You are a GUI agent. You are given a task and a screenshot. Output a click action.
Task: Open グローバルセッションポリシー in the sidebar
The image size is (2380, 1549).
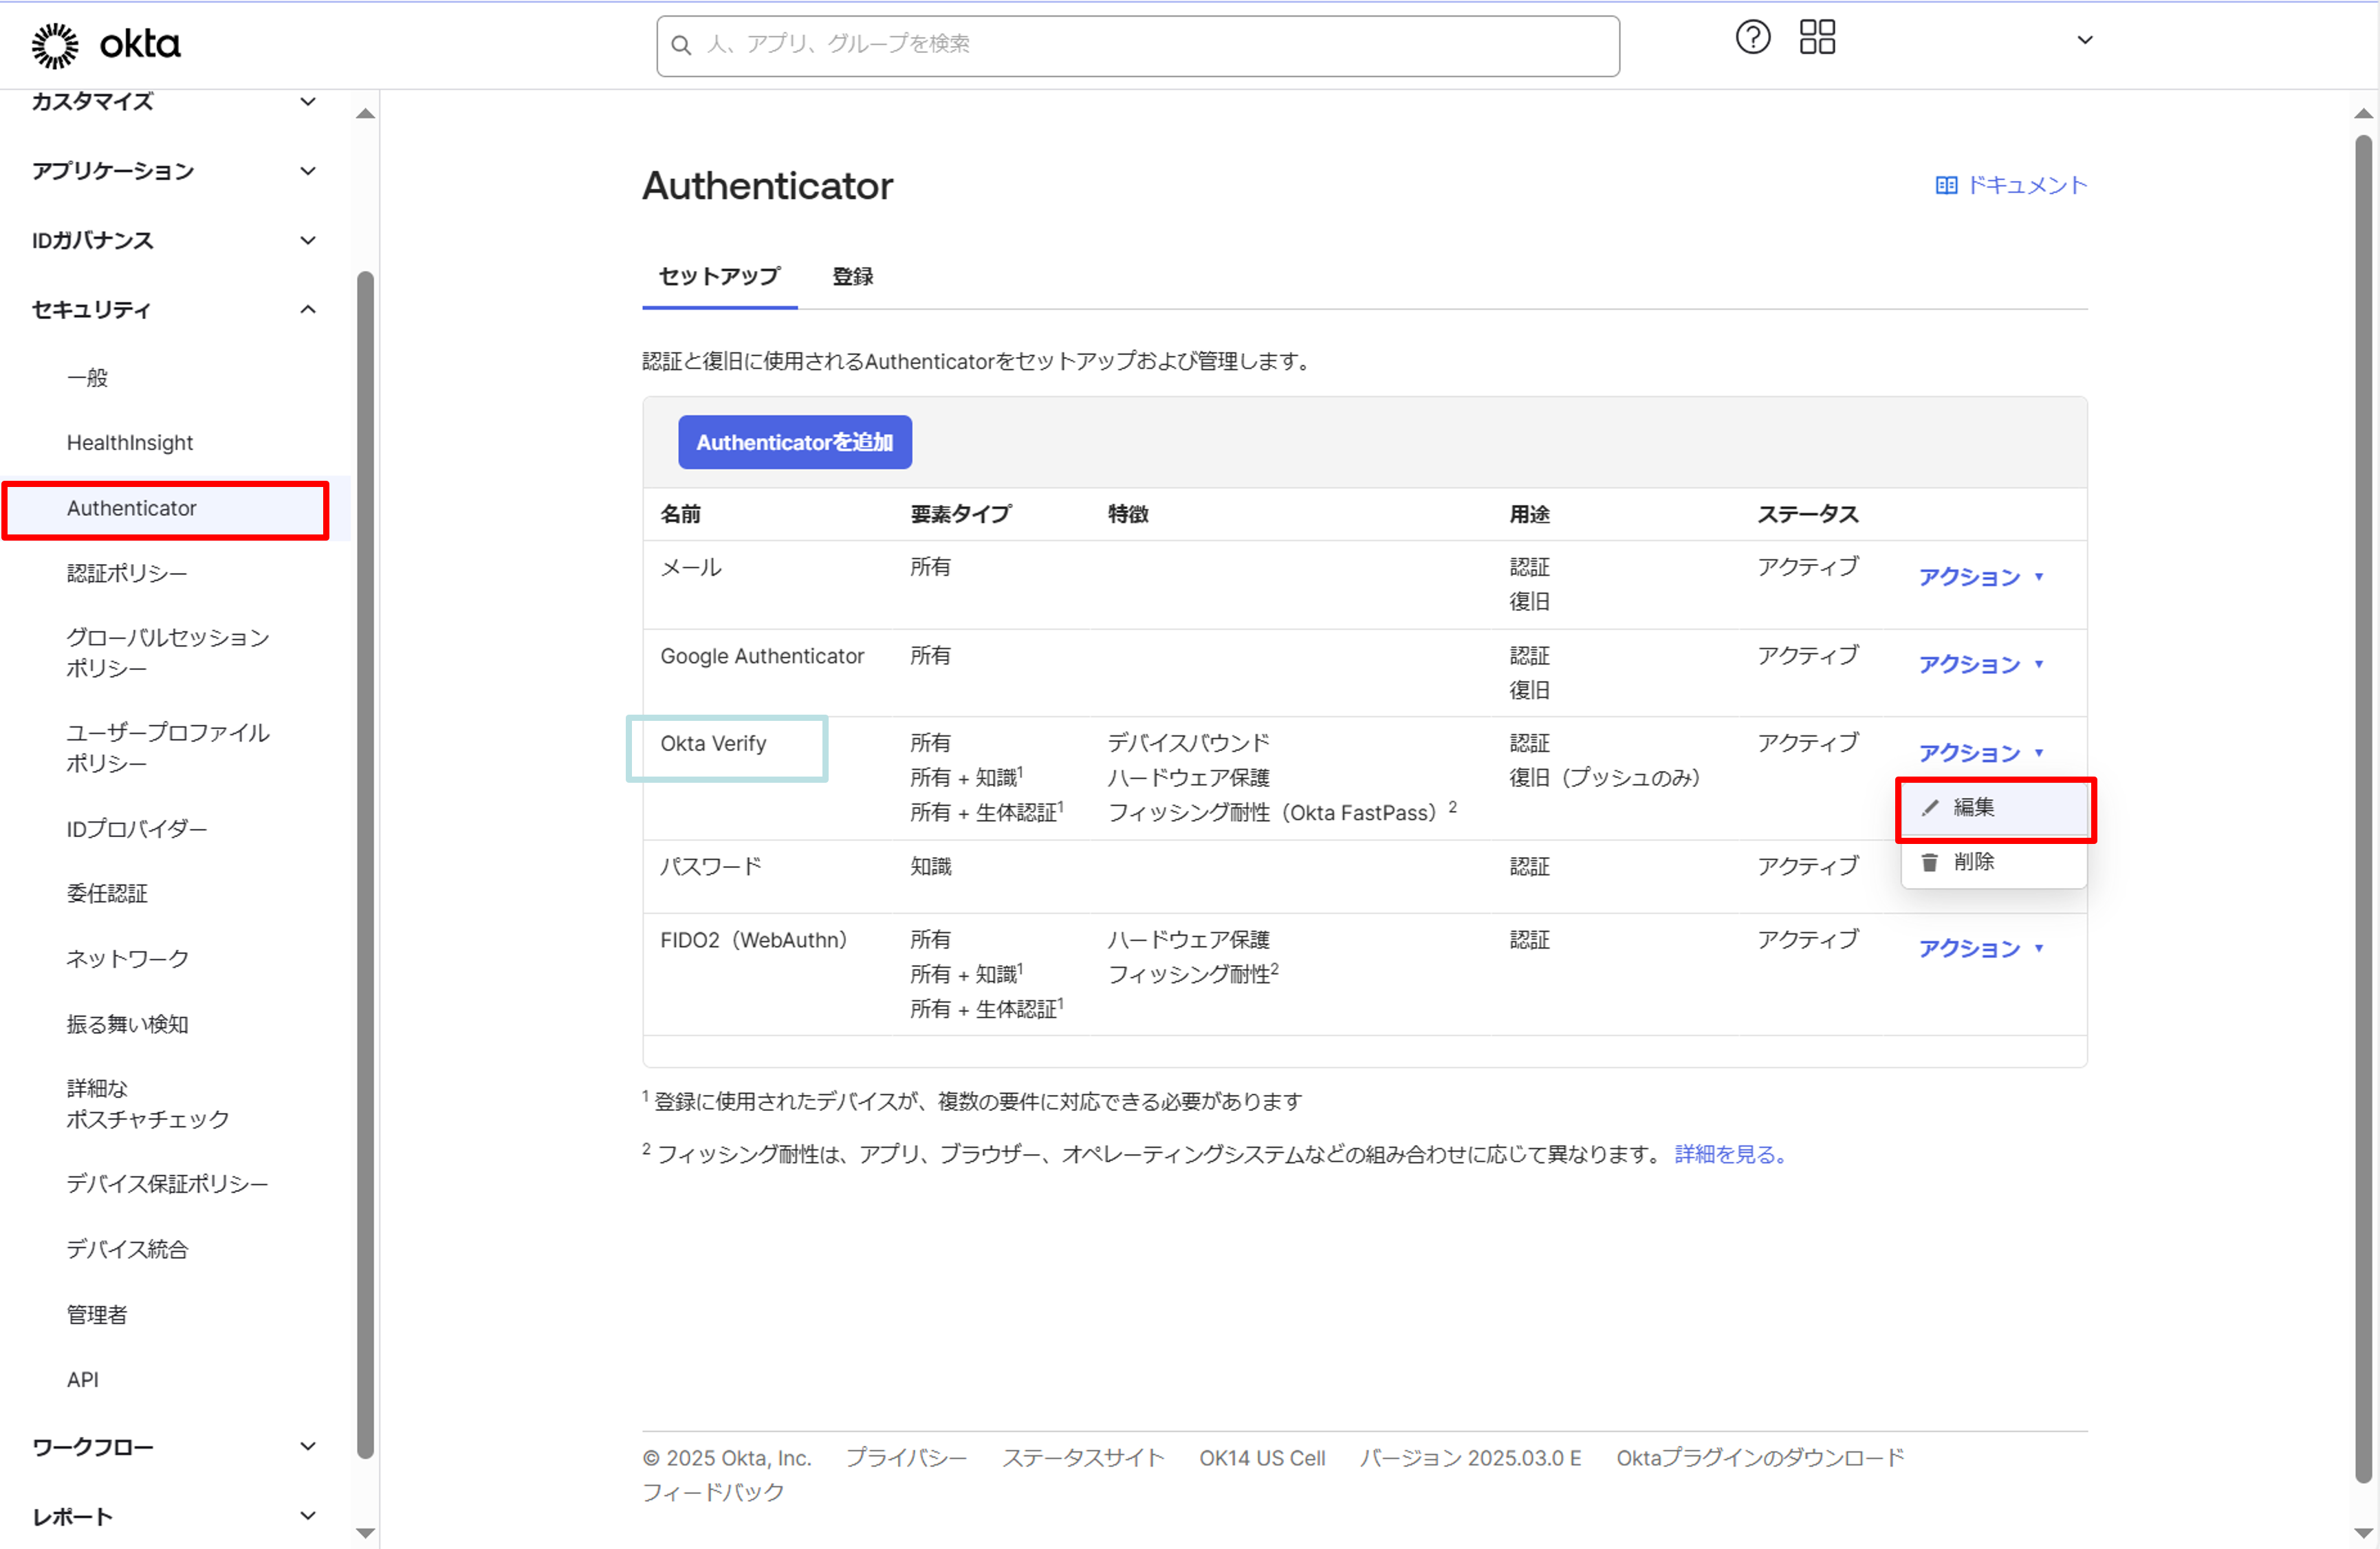(x=168, y=653)
